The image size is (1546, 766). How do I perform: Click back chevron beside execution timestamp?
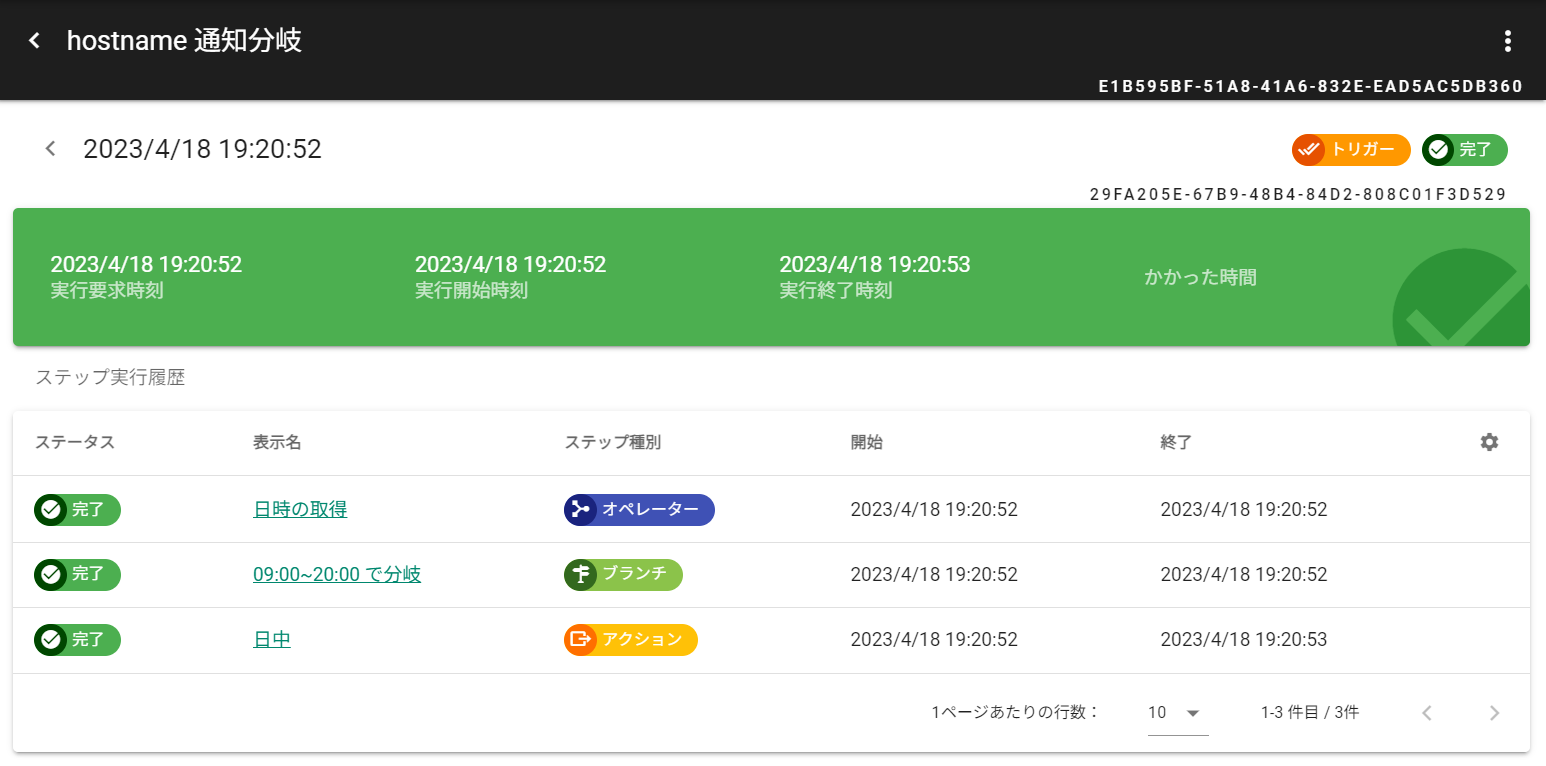point(50,149)
